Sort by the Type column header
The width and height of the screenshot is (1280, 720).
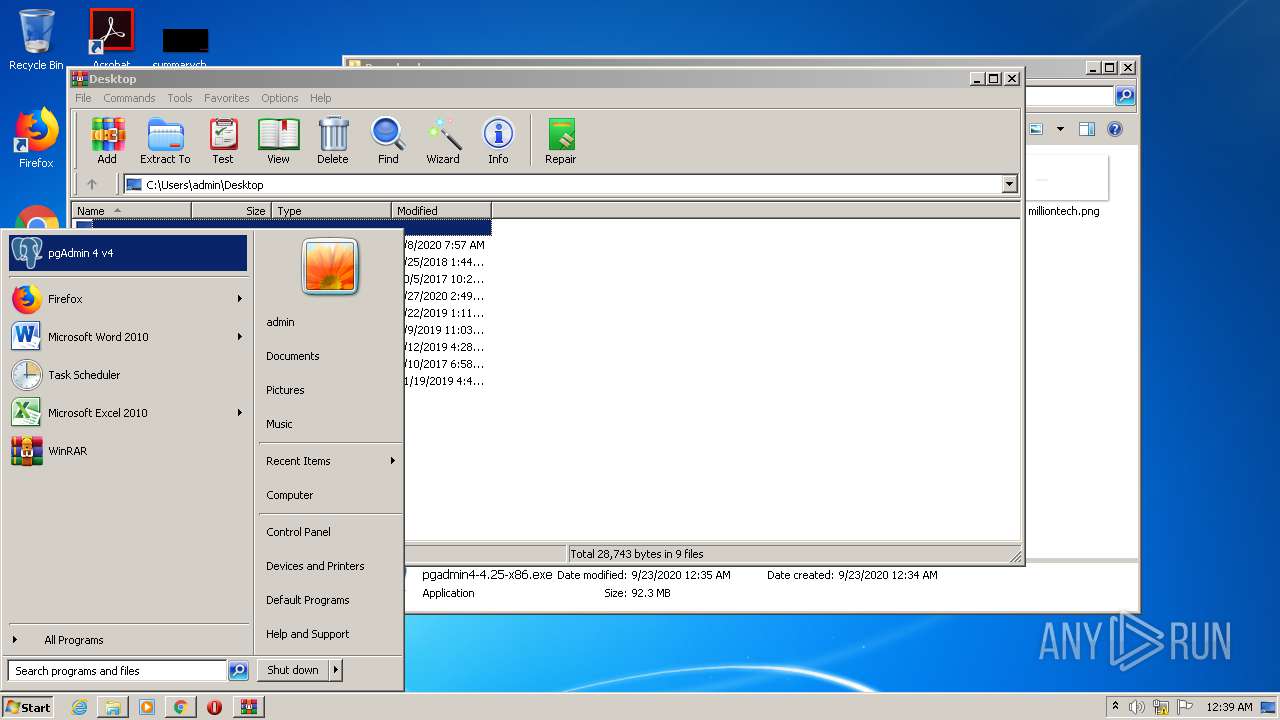pos(331,211)
